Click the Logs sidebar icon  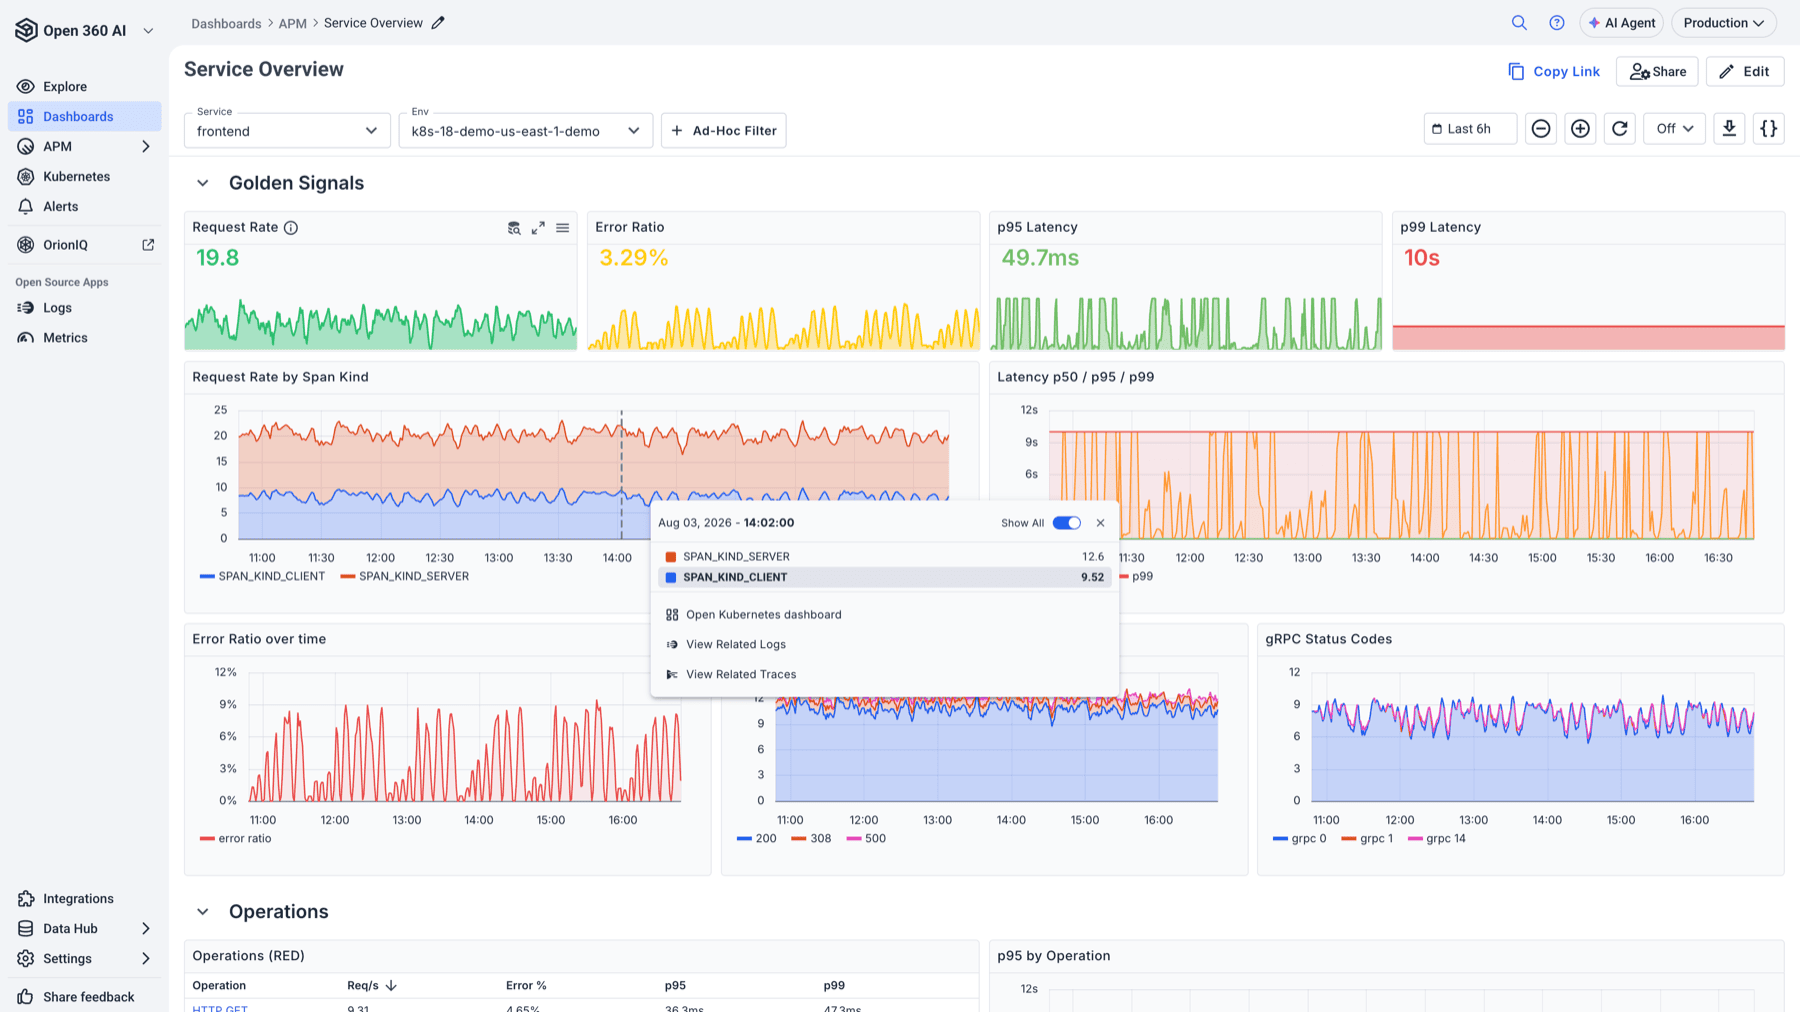(26, 308)
